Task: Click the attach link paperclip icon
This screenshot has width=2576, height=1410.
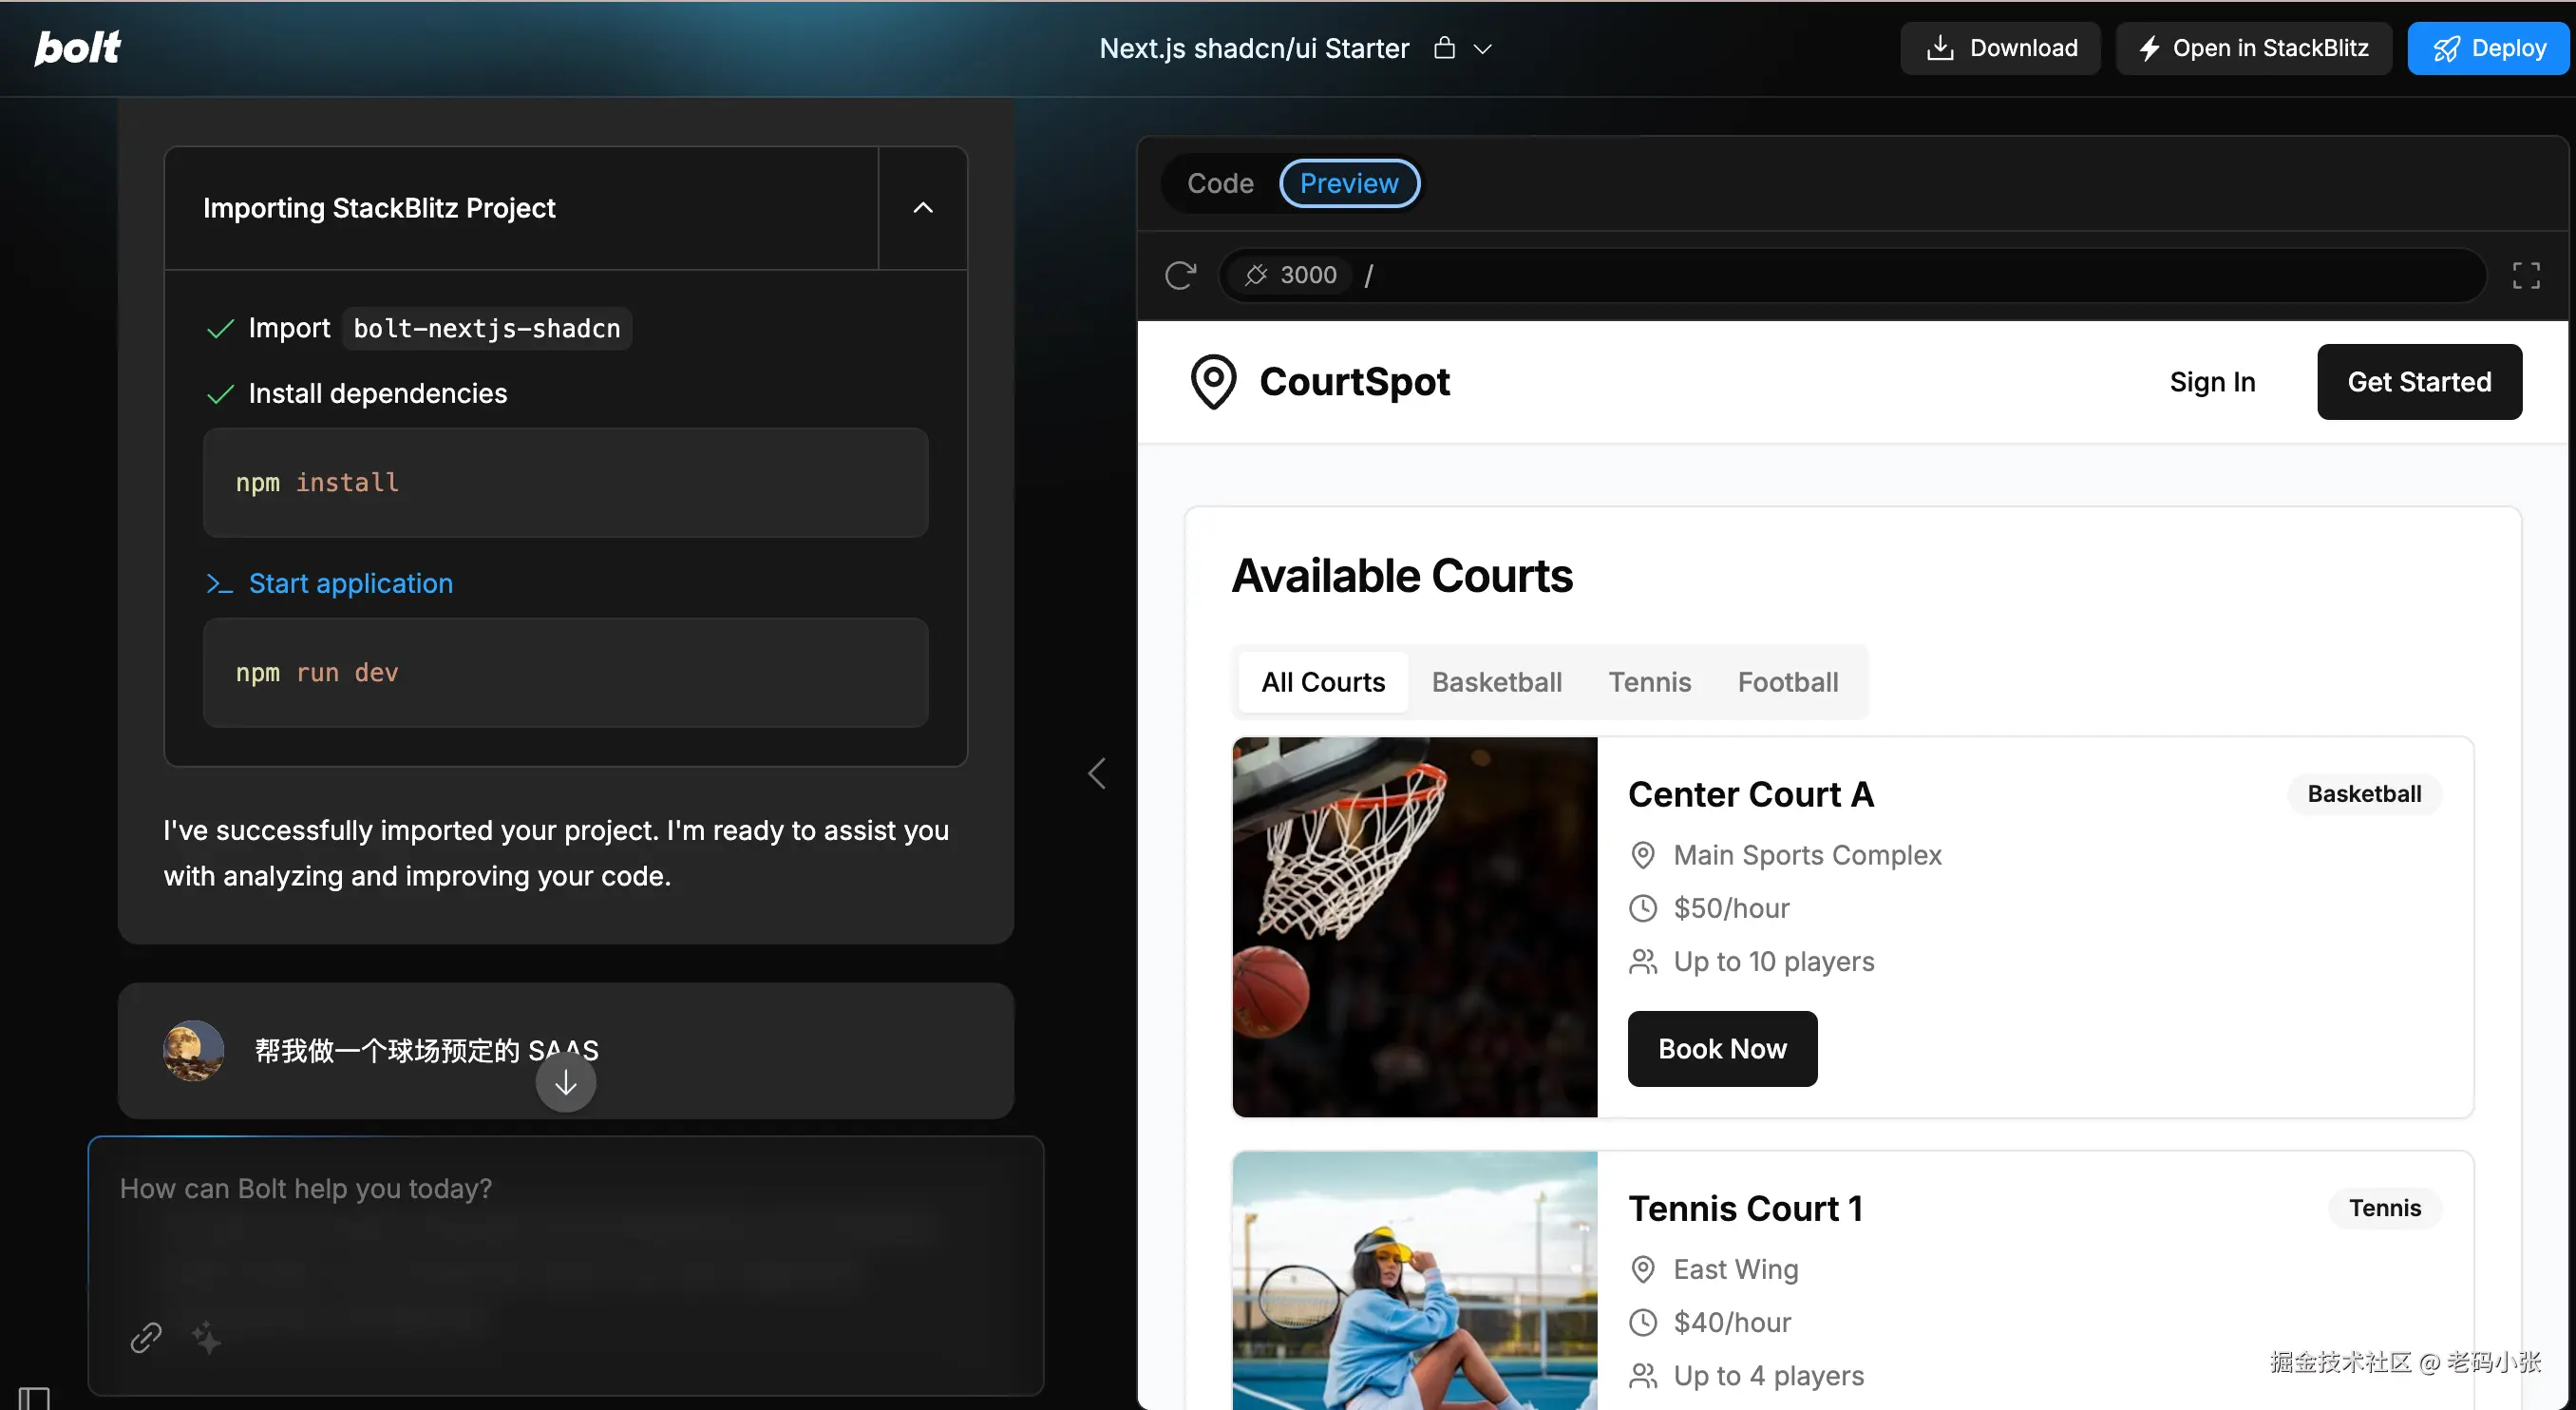Action: pos(146,1337)
